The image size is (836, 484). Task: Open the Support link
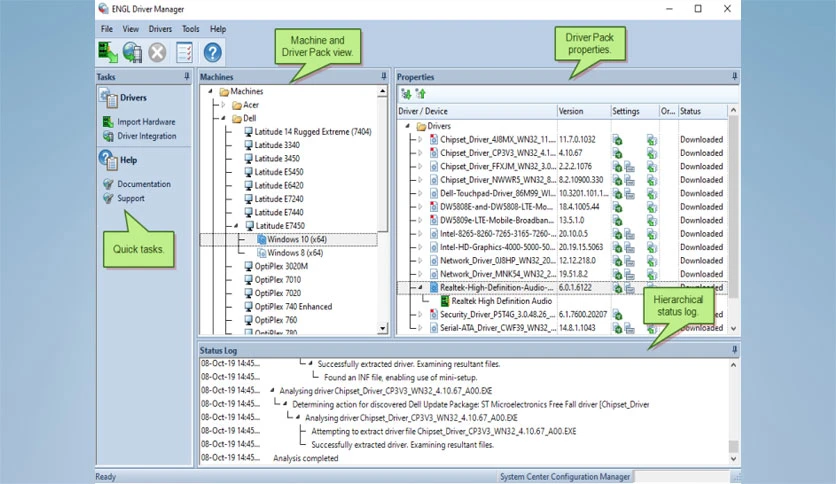click(131, 198)
